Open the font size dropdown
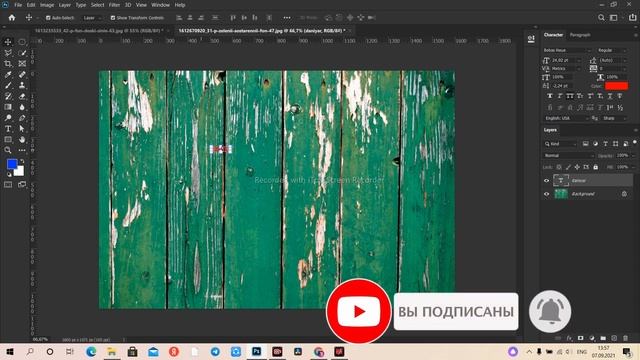The image size is (640, 360). [x=566, y=60]
